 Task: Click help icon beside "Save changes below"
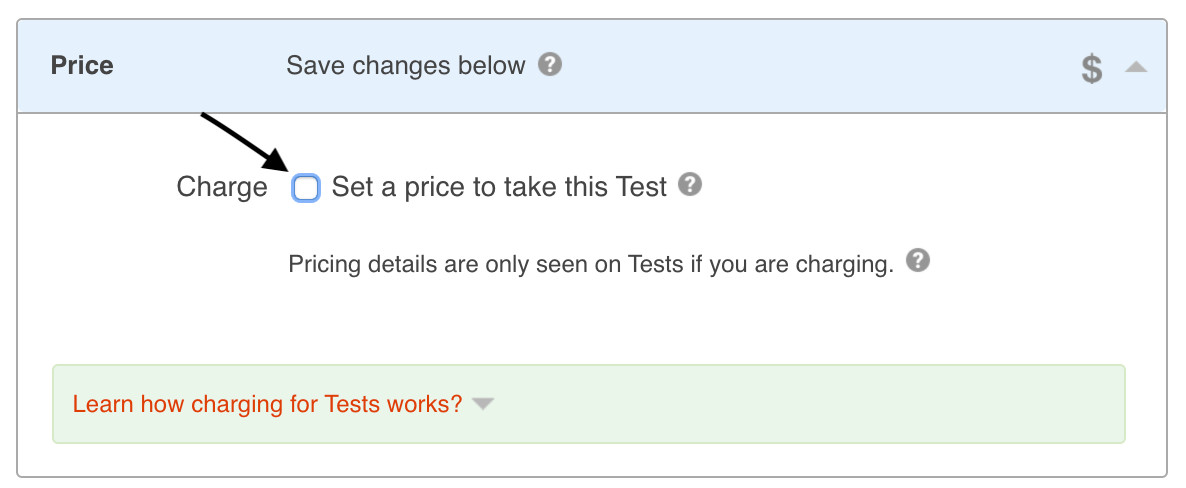coord(550,65)
